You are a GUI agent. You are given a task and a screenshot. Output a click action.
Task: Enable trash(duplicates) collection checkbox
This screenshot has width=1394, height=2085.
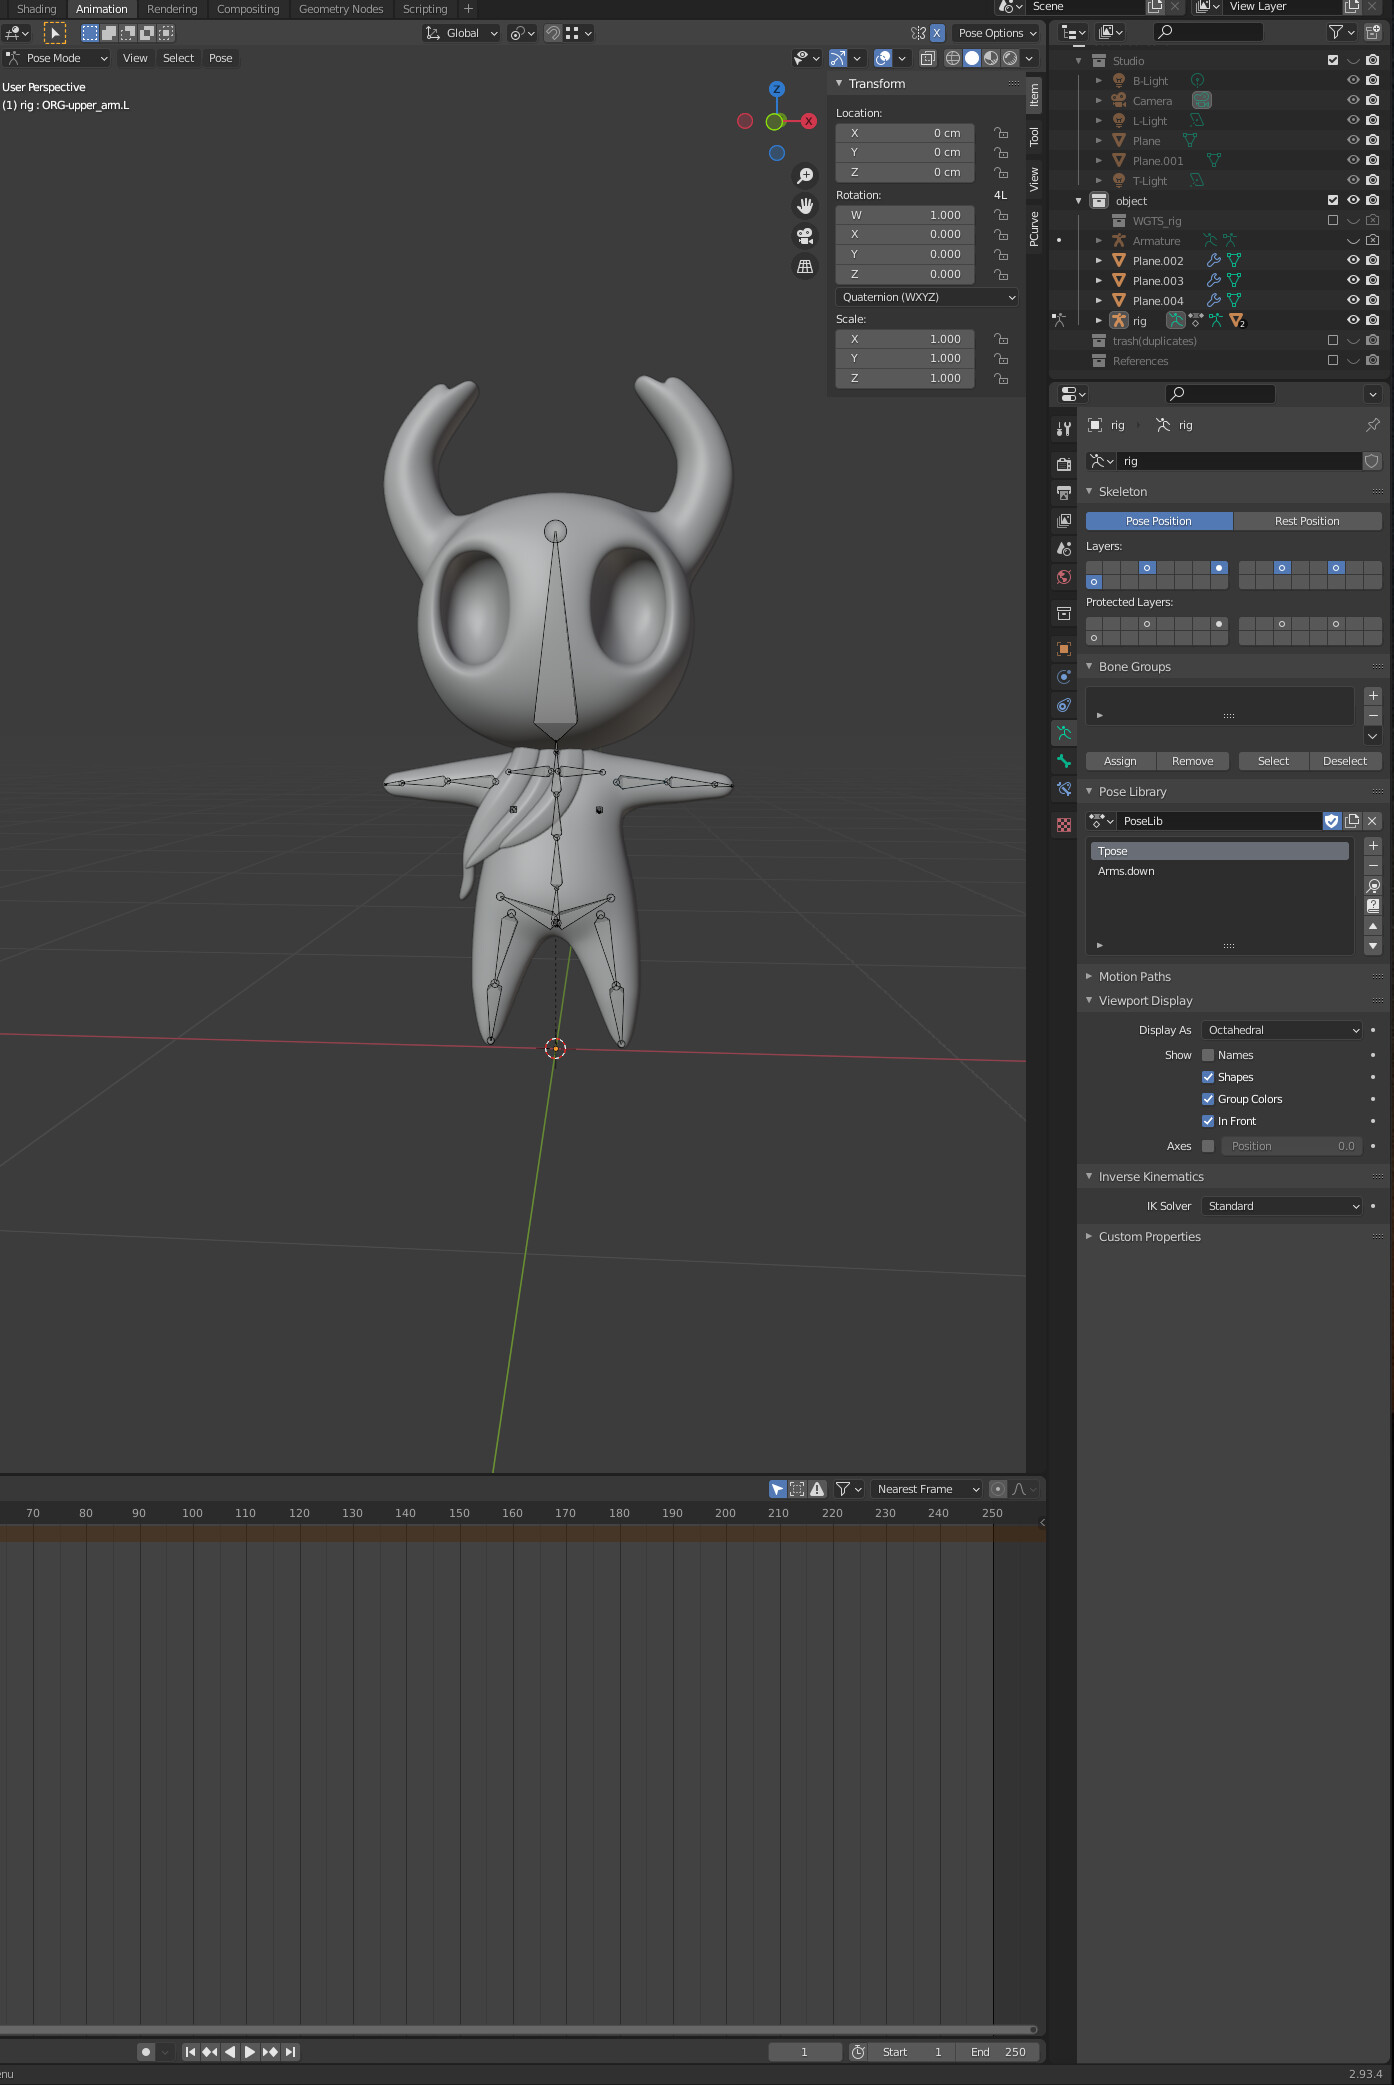tap(1333, 341)
